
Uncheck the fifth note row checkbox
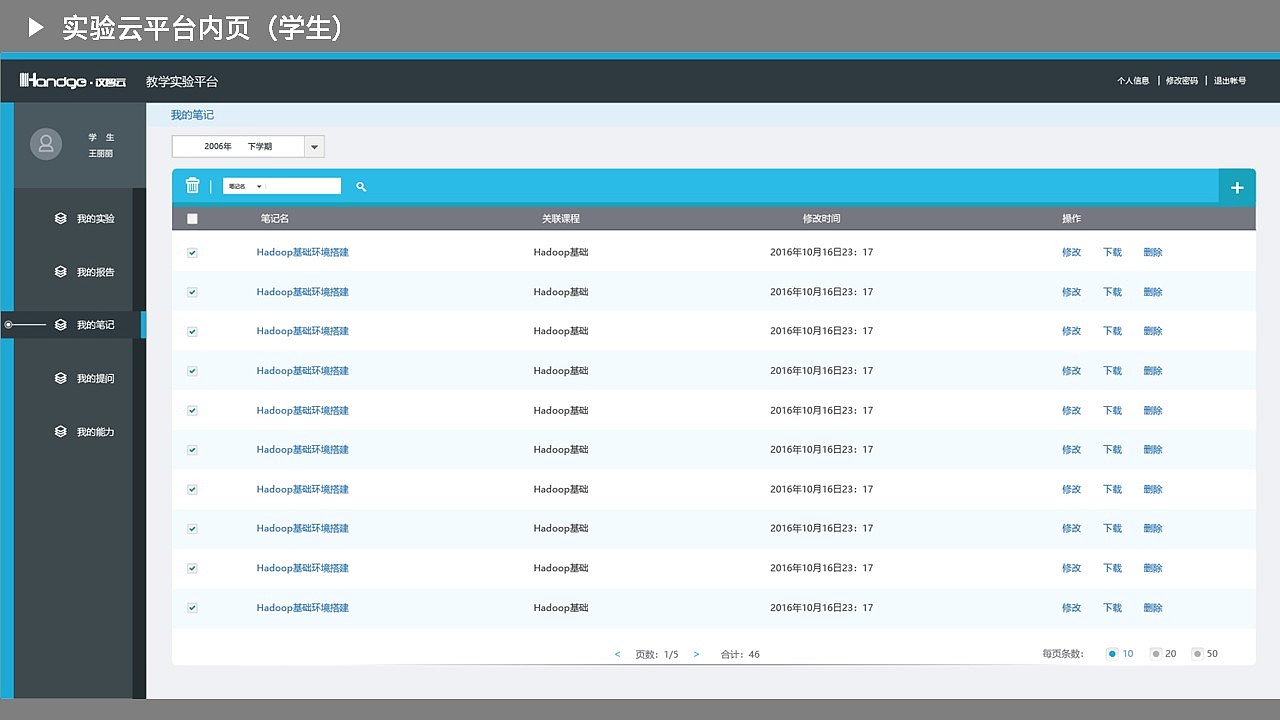tap(192, 411)
